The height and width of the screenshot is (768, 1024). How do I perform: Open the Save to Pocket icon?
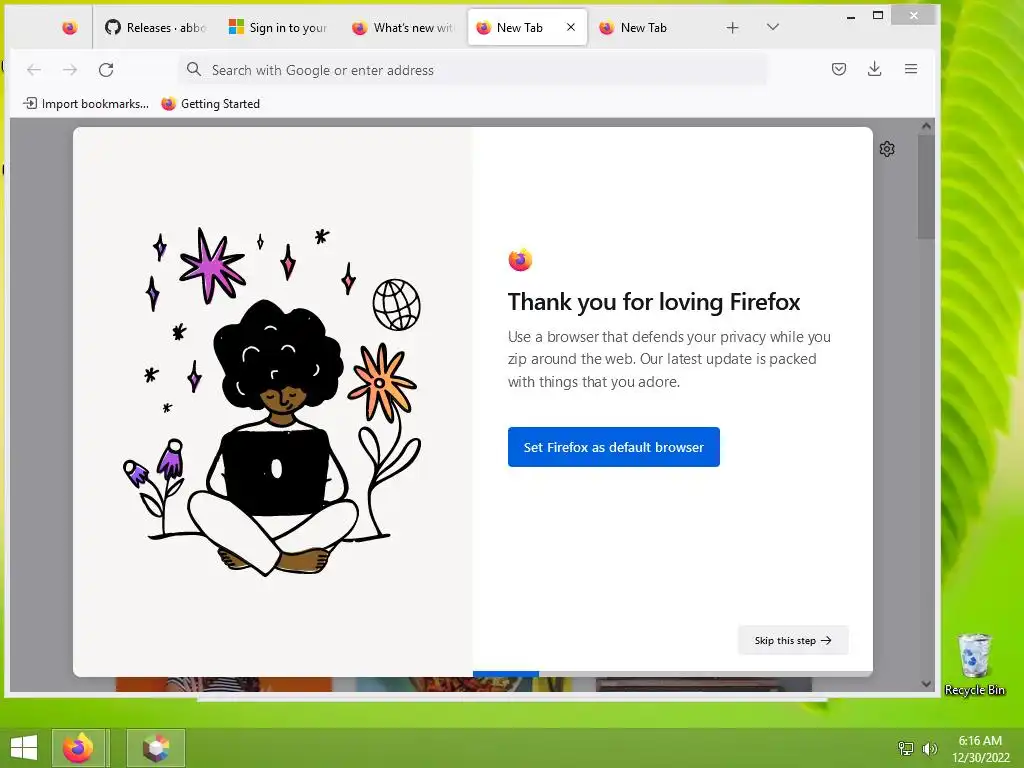[x=839, y=69]
